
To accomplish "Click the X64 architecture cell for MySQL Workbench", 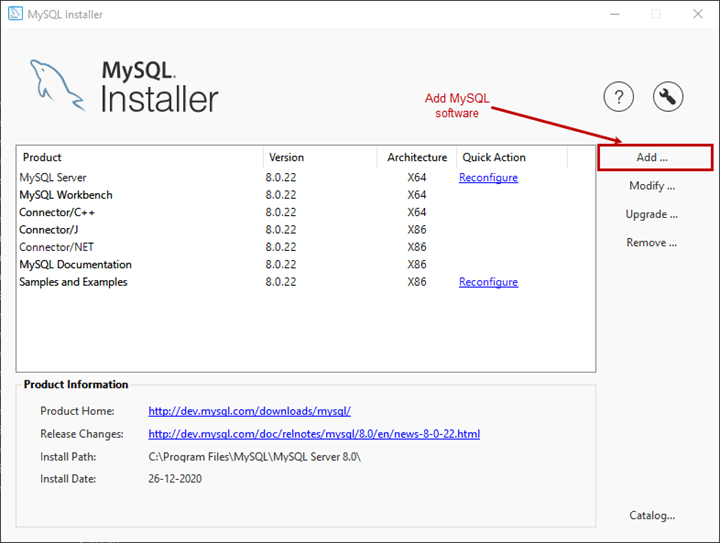I will click(417, 195).
